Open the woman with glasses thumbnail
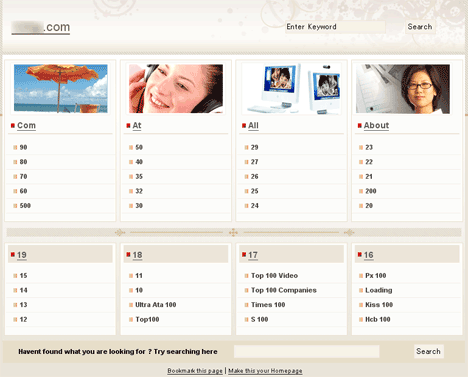 403,89
